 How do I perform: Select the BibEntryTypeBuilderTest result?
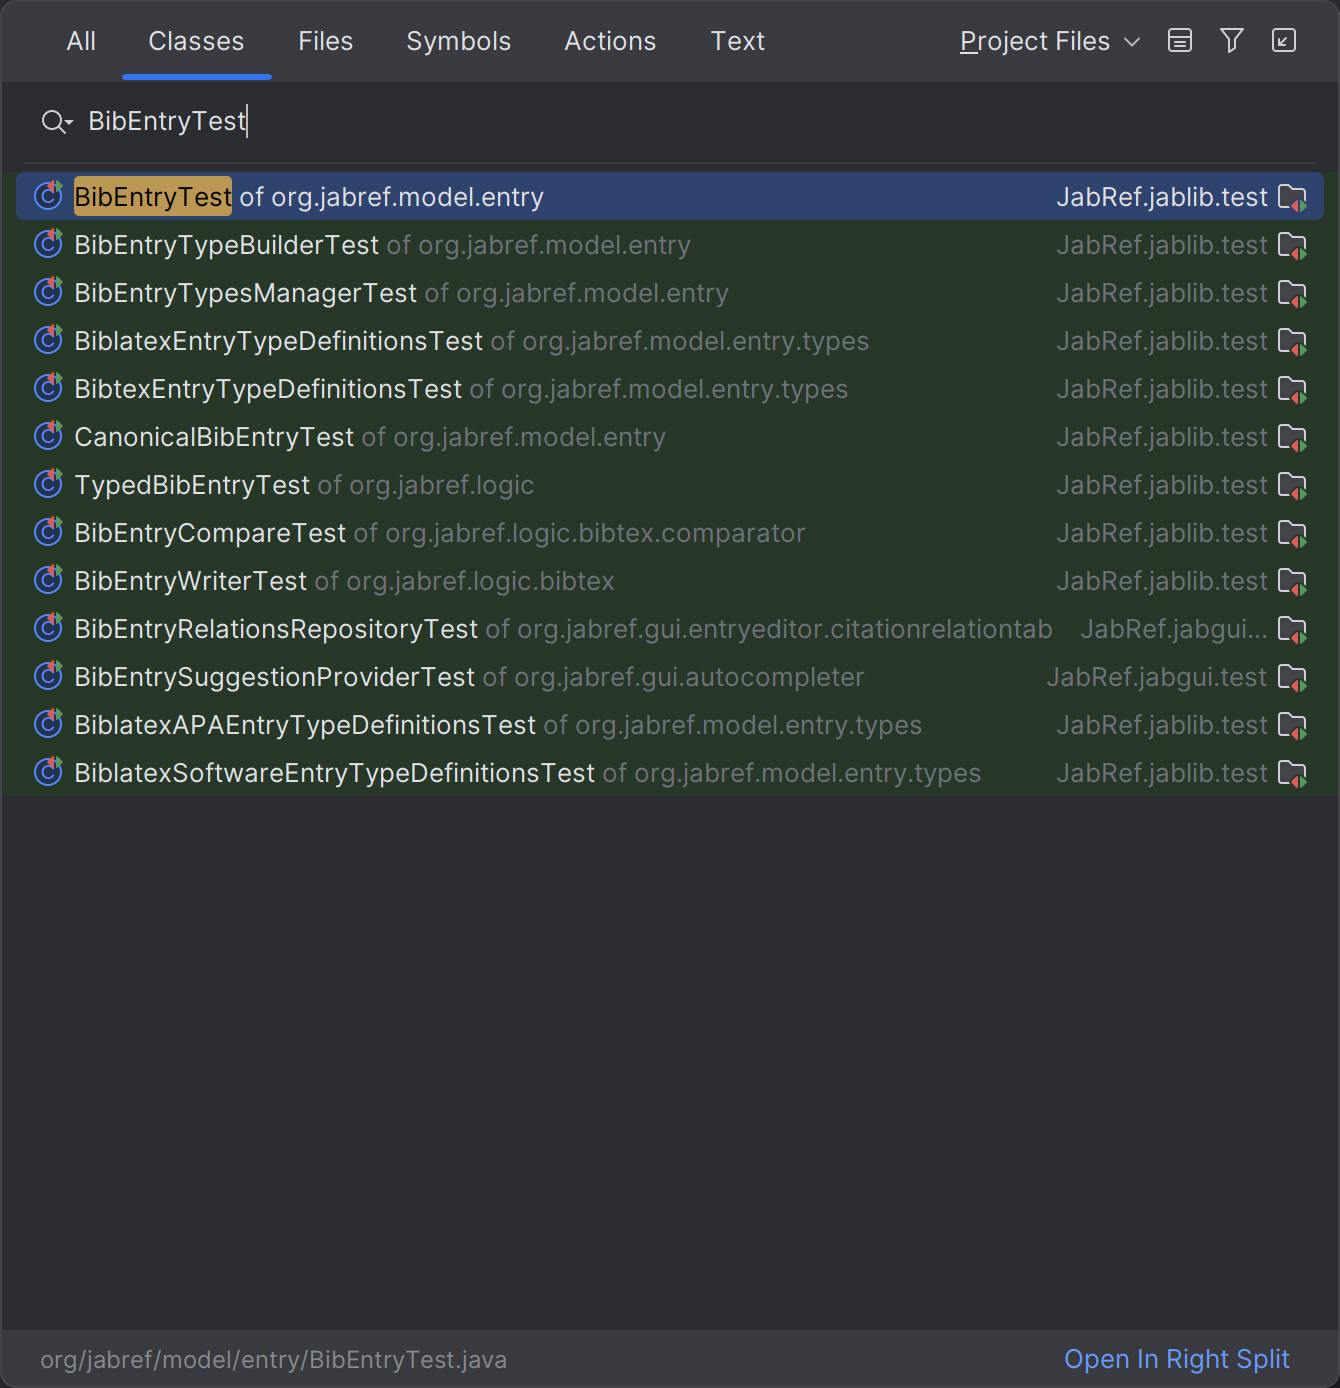(670, 245)
